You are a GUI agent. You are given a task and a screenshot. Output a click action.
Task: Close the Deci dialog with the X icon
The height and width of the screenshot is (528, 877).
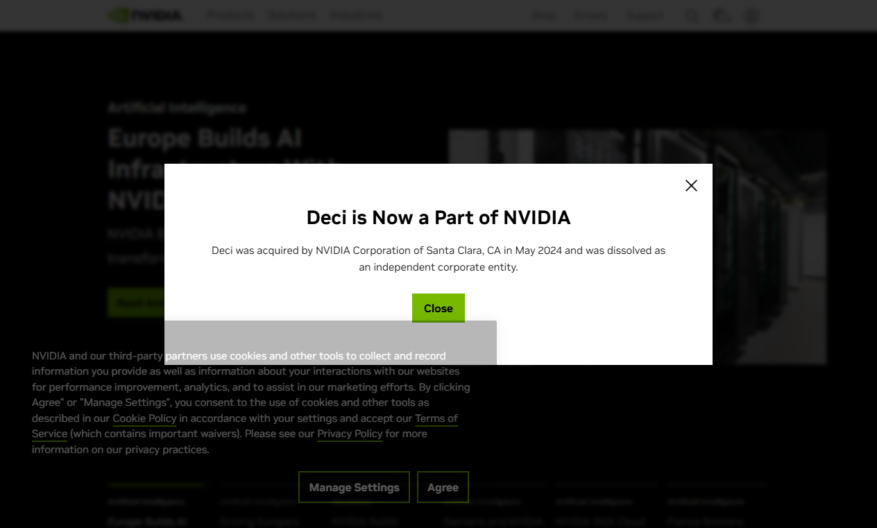tap(691, 186)
